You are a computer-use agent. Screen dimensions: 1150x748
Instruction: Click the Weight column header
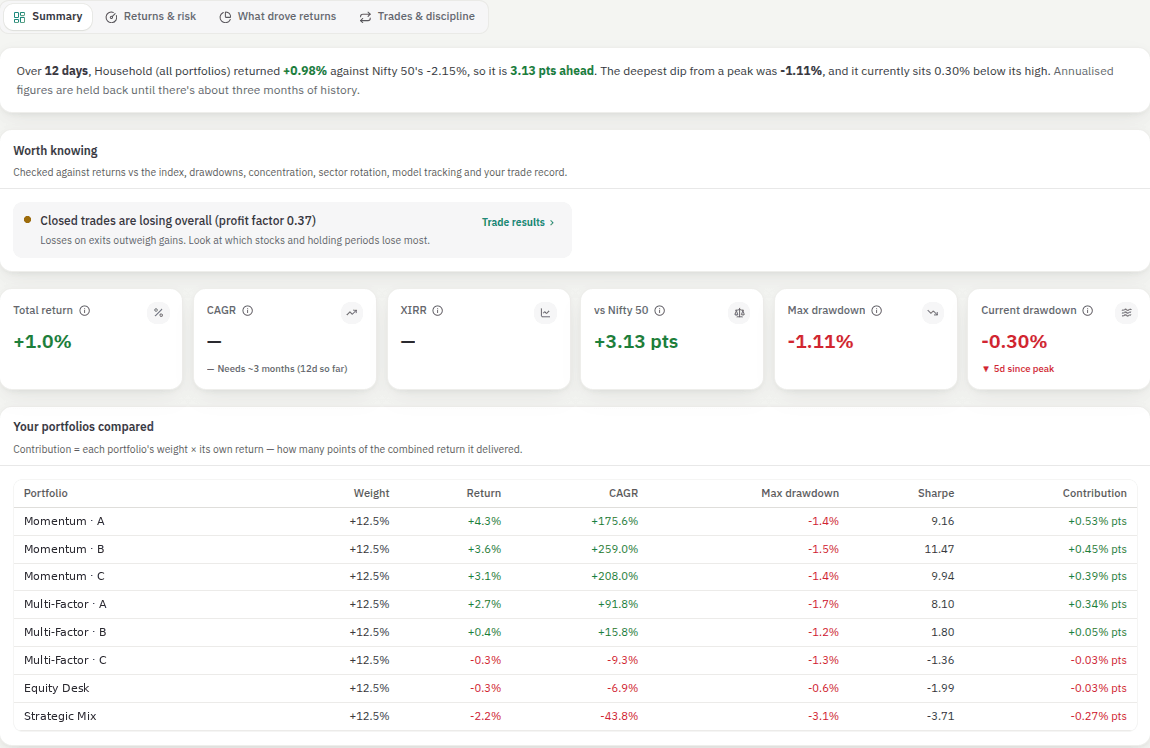pyautogui.click(x=371, y=494)
